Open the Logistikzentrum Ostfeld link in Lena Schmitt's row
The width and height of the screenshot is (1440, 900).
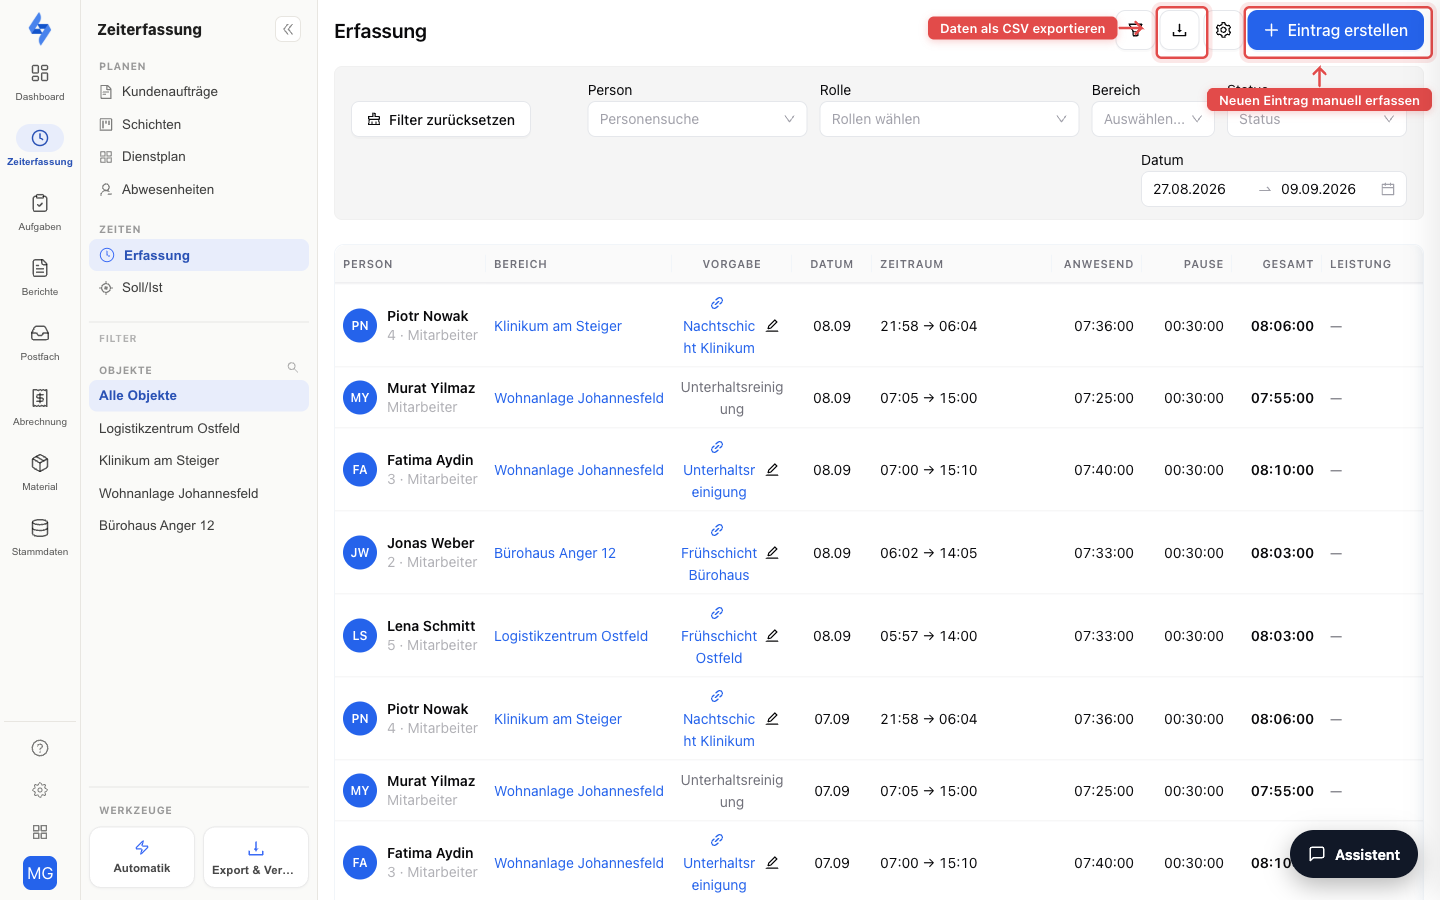coord(571,636)
